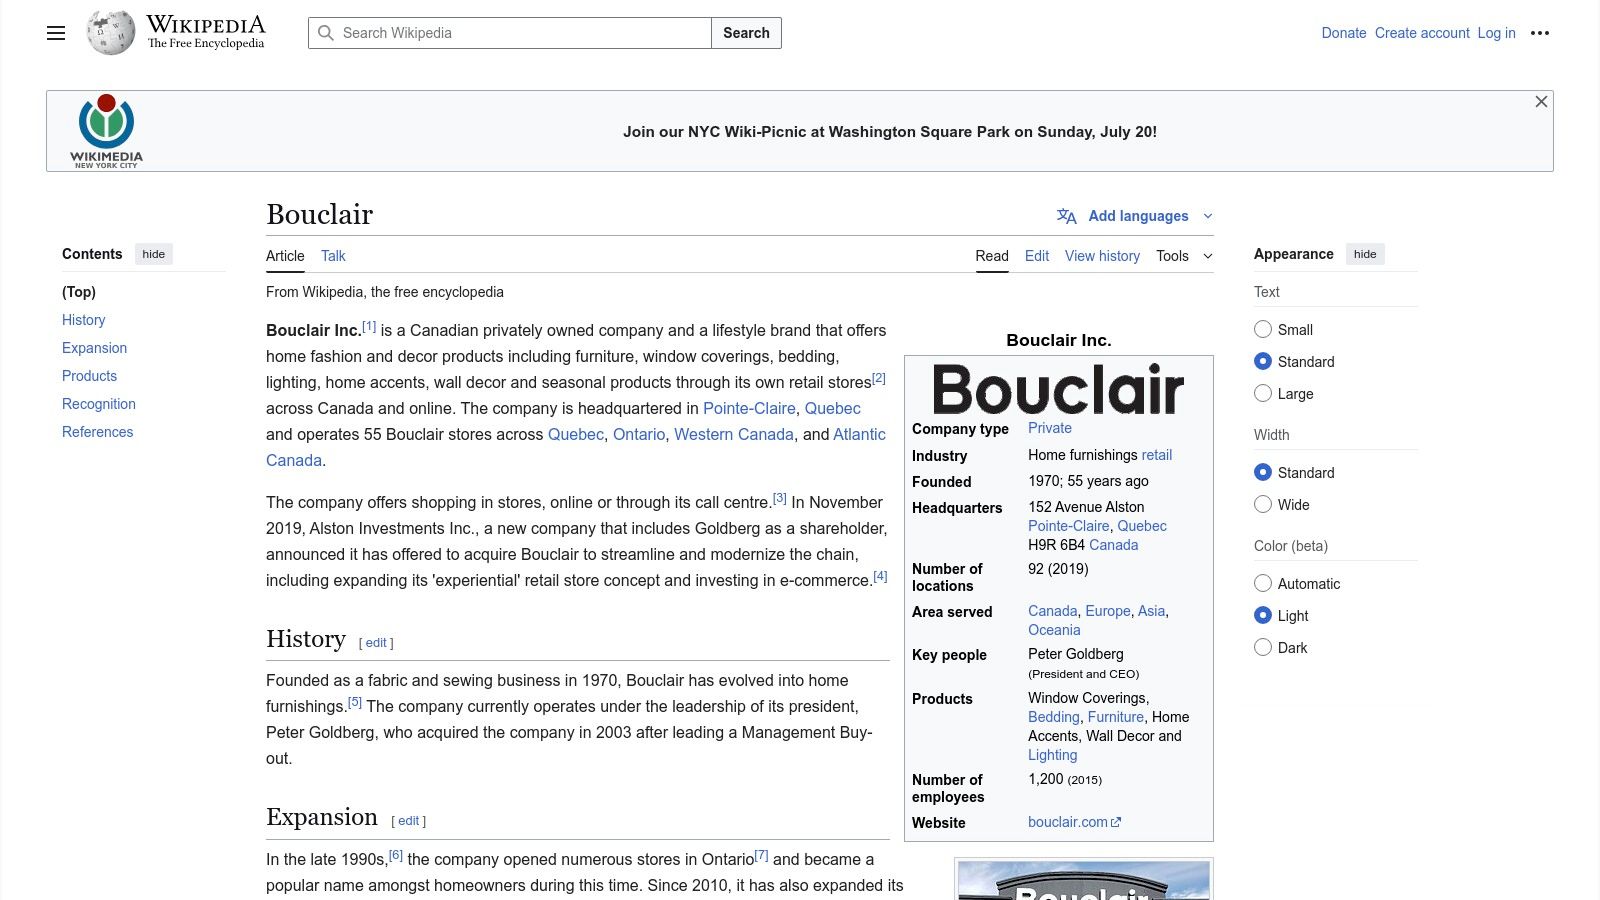The height and width of the screenshot is (900, 1600).
Task: Jump to References in contents sidebar
Action: point(97,432)
